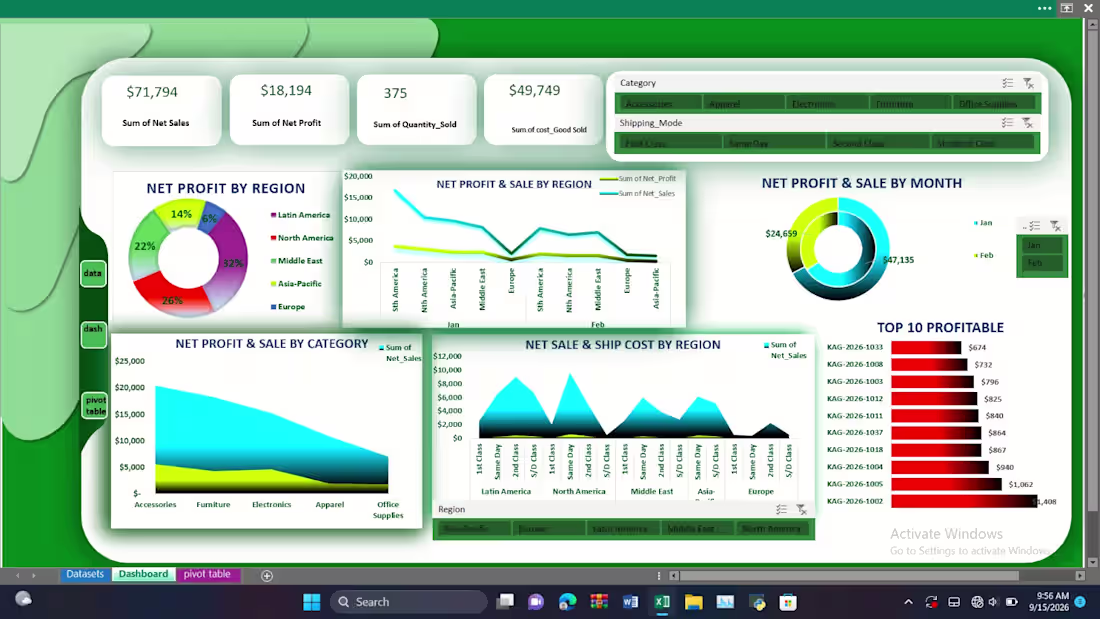Open File Explorer from the taskbar
The width and height of the screenshot is (1100, 619).
tap(693, 602)
